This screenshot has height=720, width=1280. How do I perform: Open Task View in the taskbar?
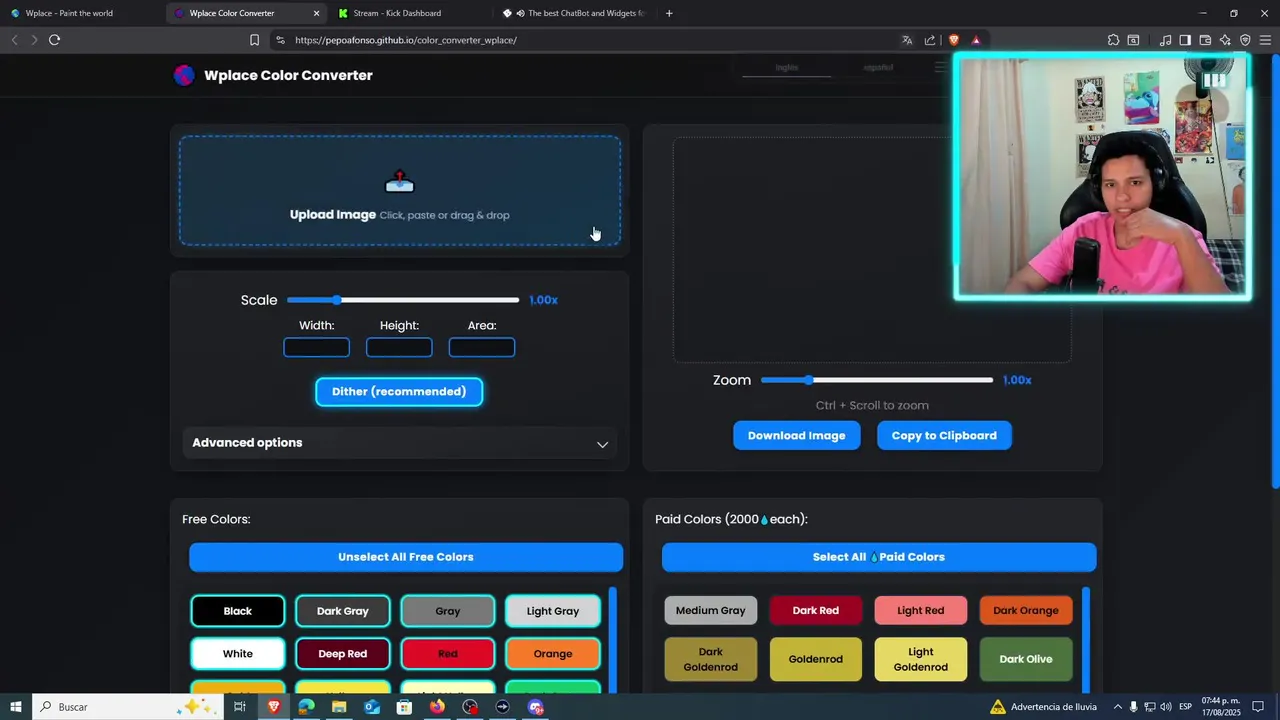click(x=240, y=707)
